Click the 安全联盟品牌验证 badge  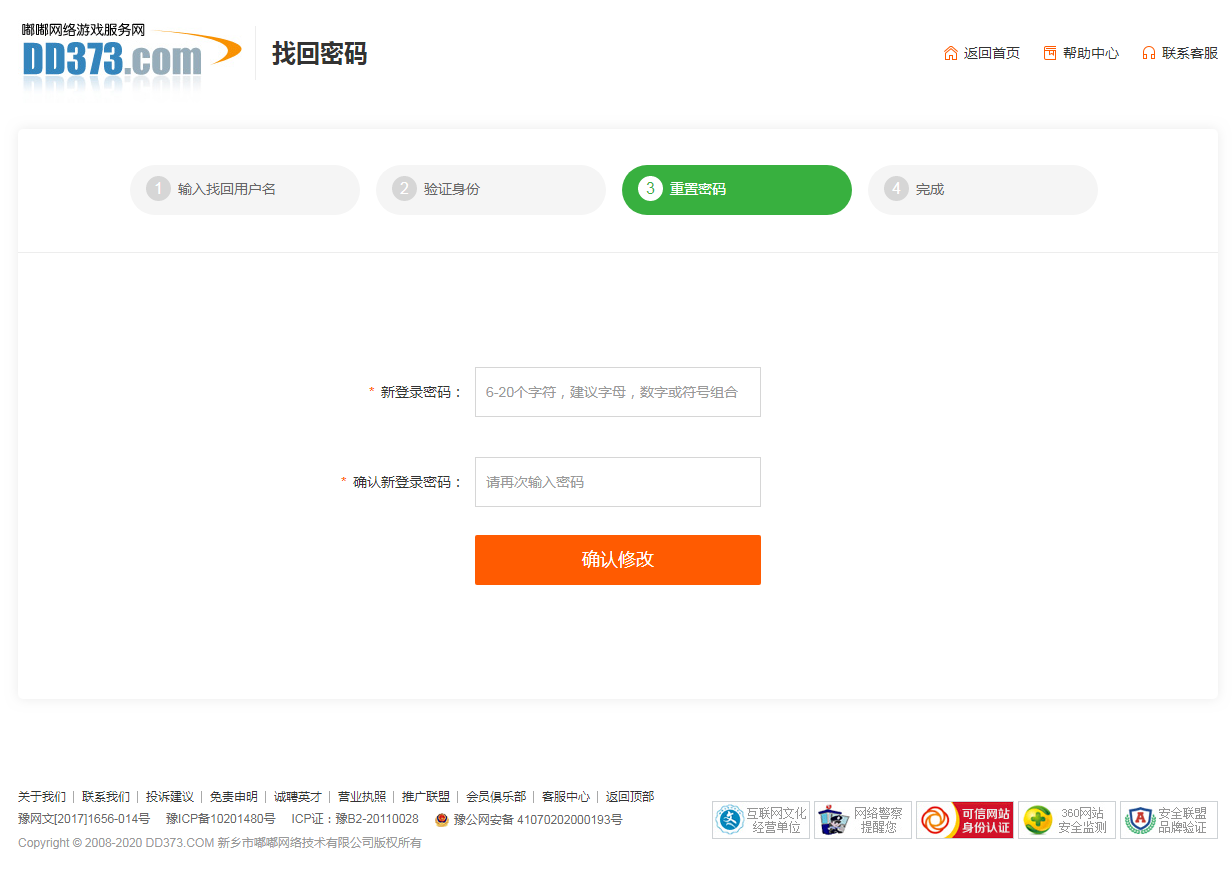click(x=1169, y=820)
